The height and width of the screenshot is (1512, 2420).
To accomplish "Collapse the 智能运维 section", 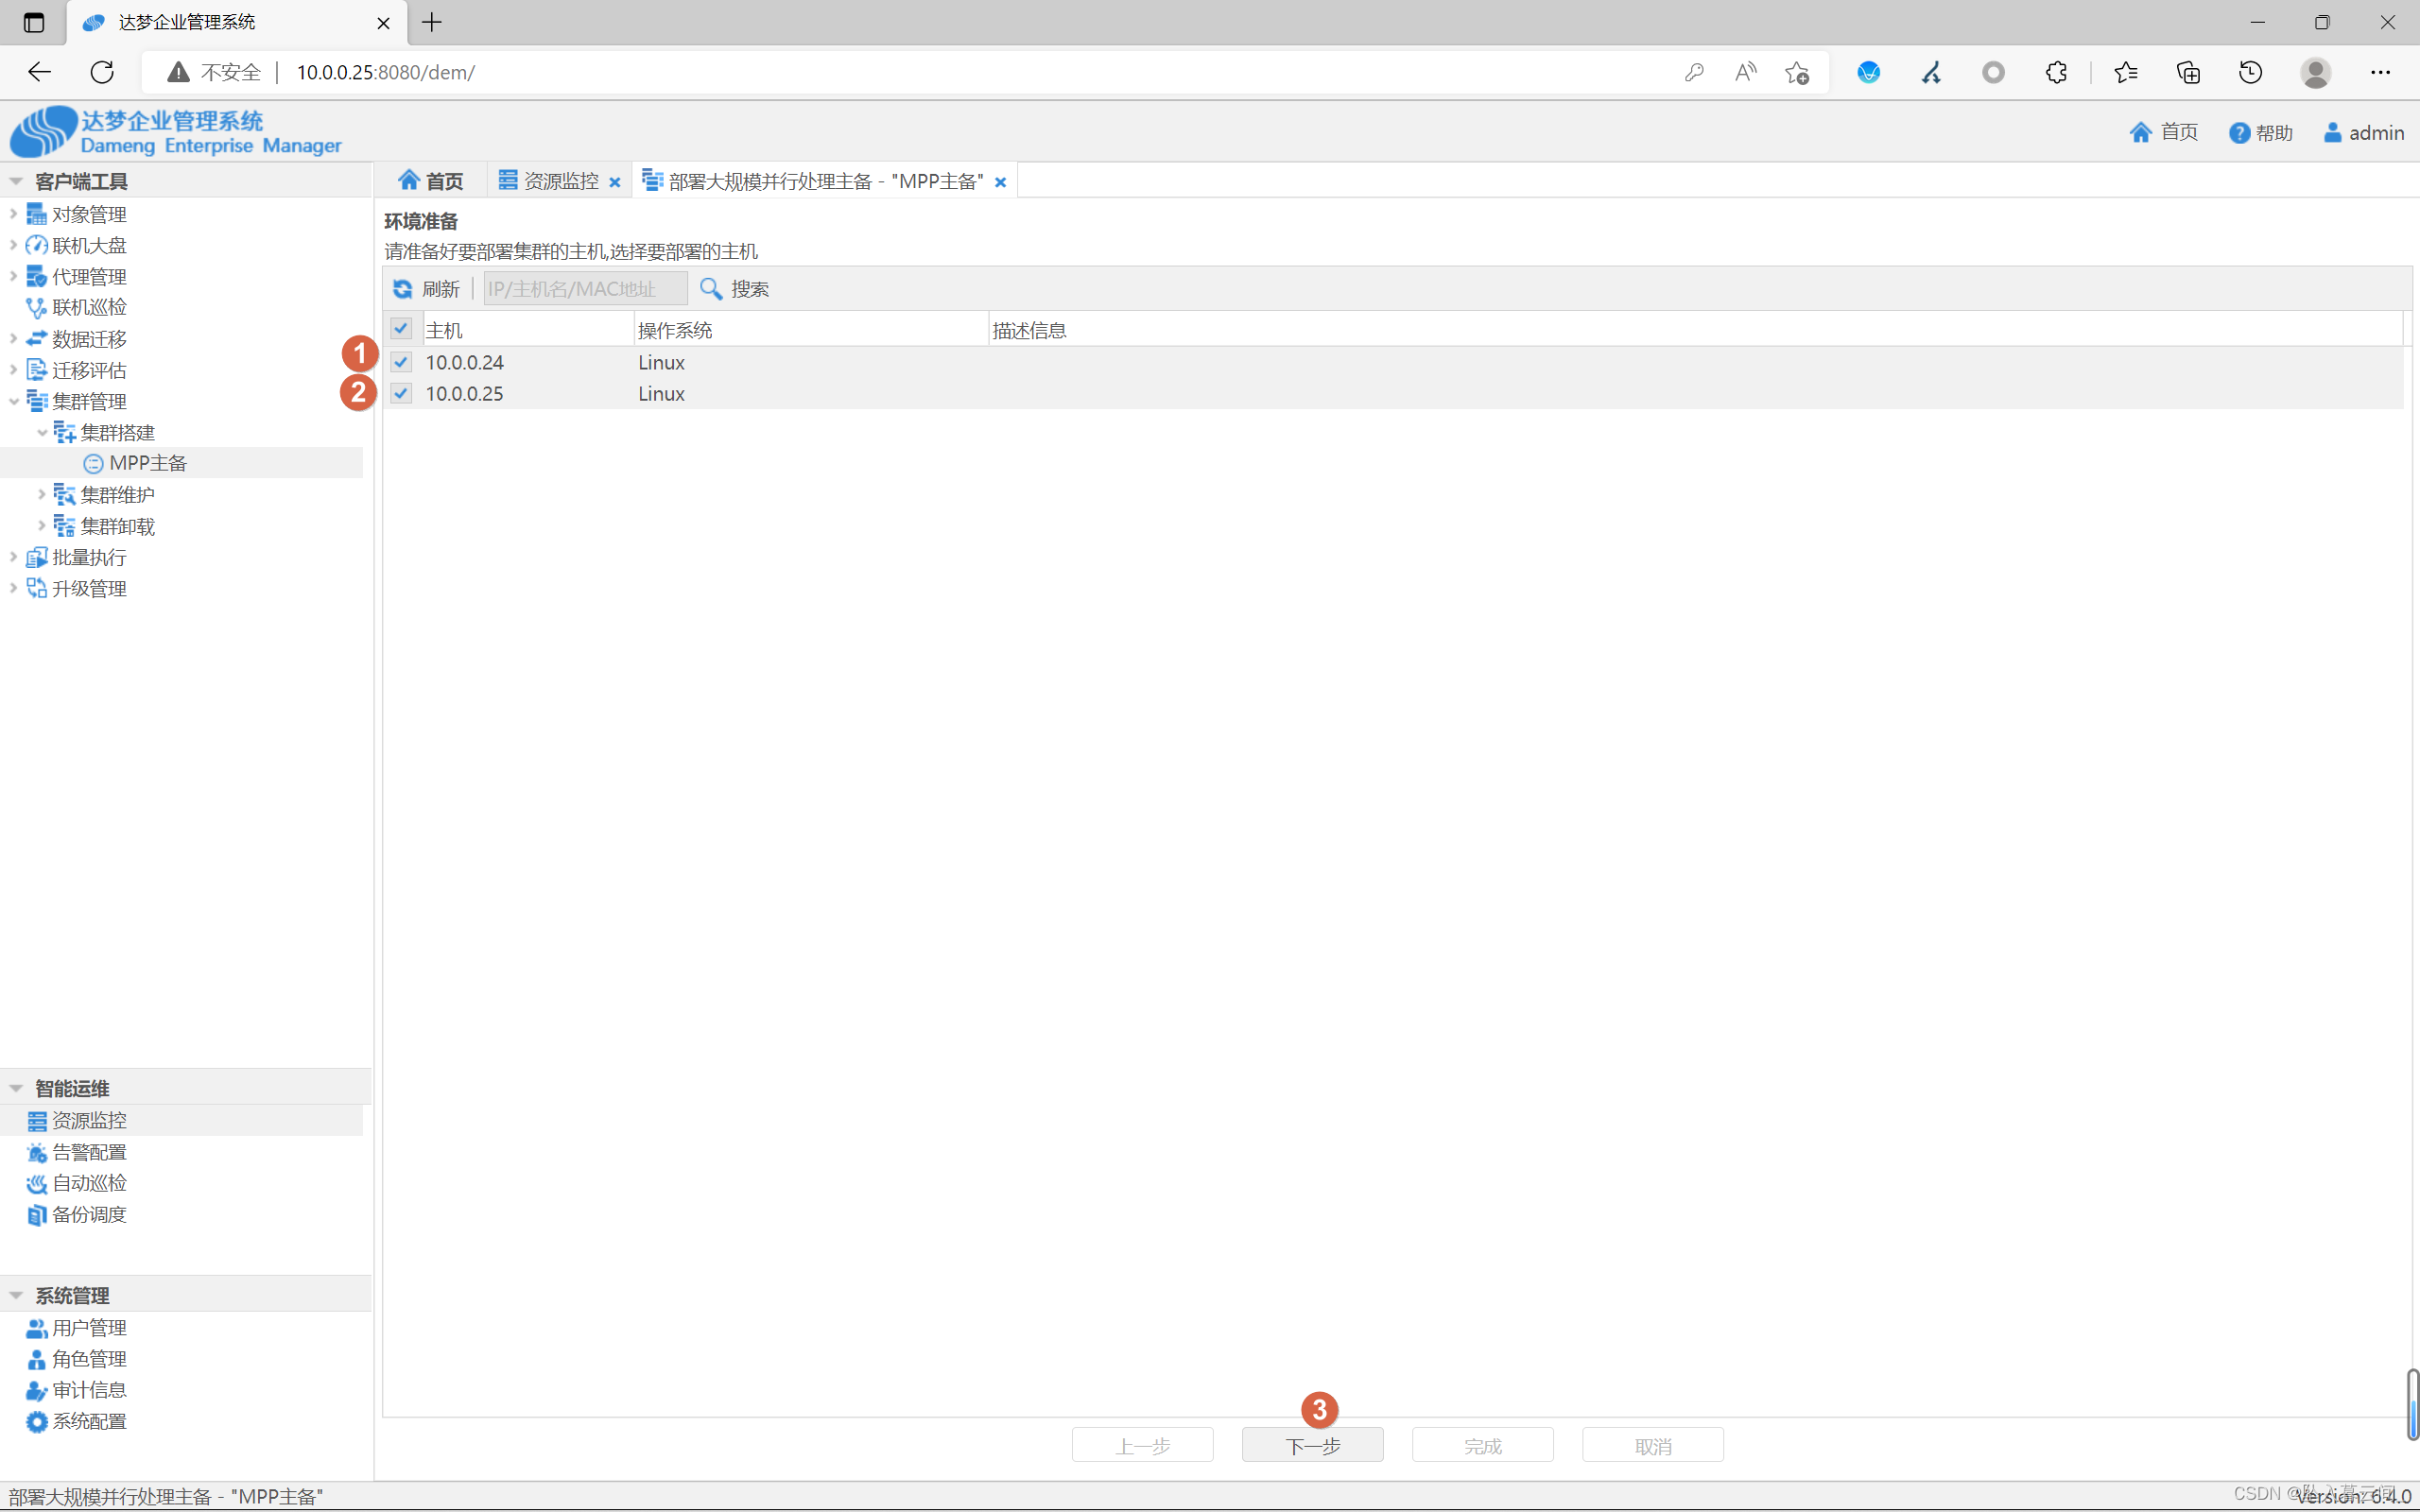I will 16,1088.
